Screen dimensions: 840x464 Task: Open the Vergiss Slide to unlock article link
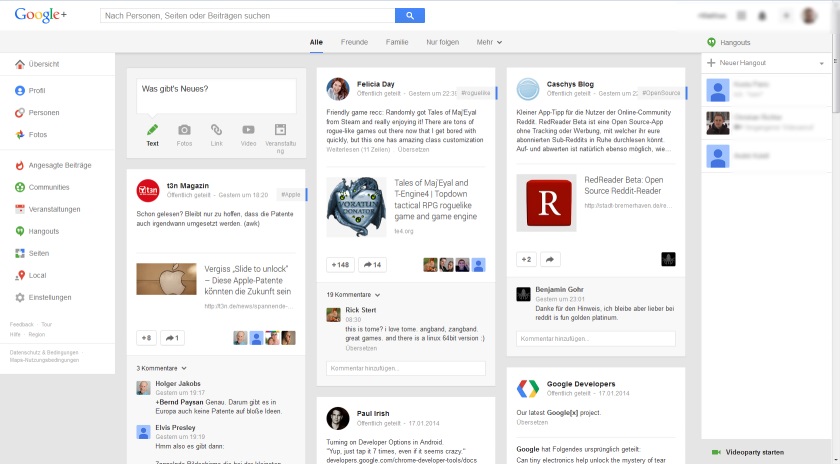coord(248,280)
